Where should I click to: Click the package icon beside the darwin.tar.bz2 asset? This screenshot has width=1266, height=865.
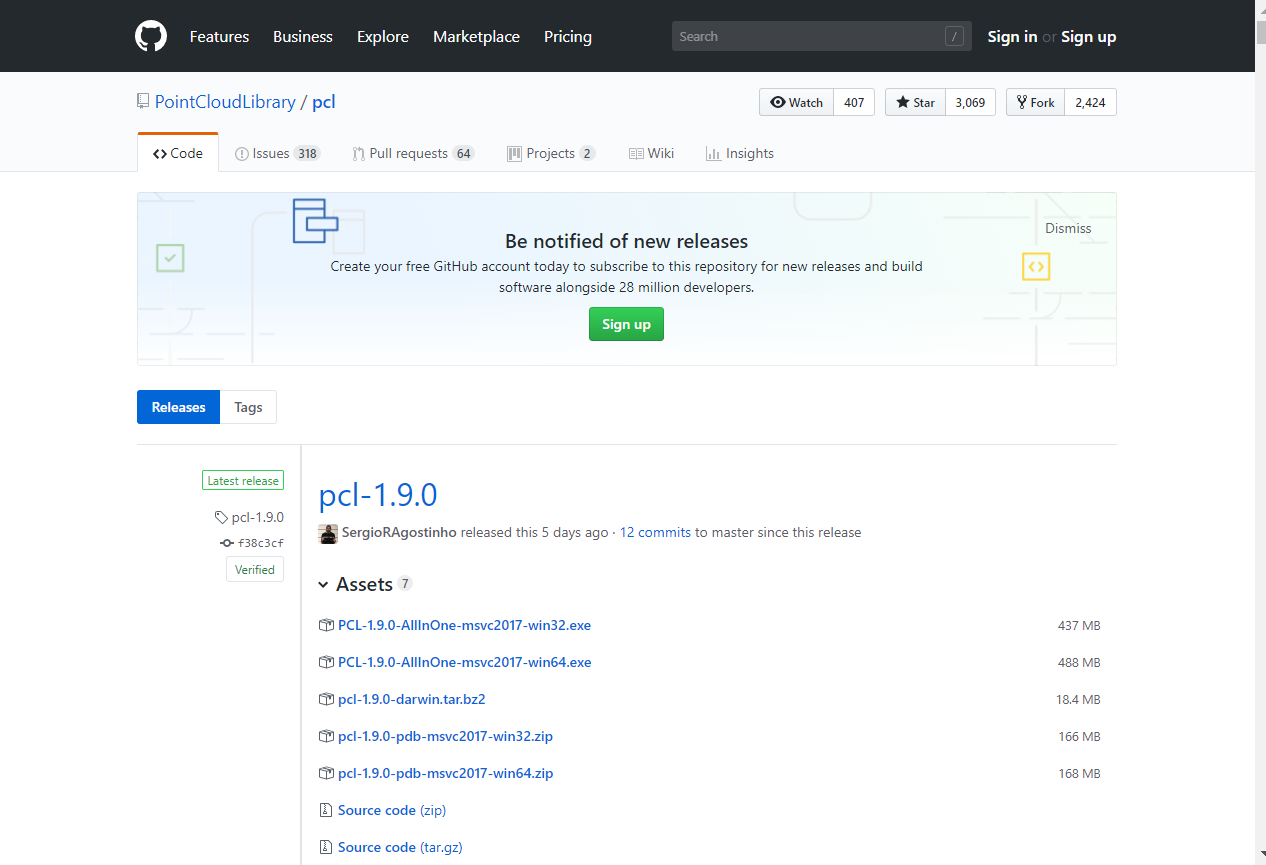click(x=325, y=699)
